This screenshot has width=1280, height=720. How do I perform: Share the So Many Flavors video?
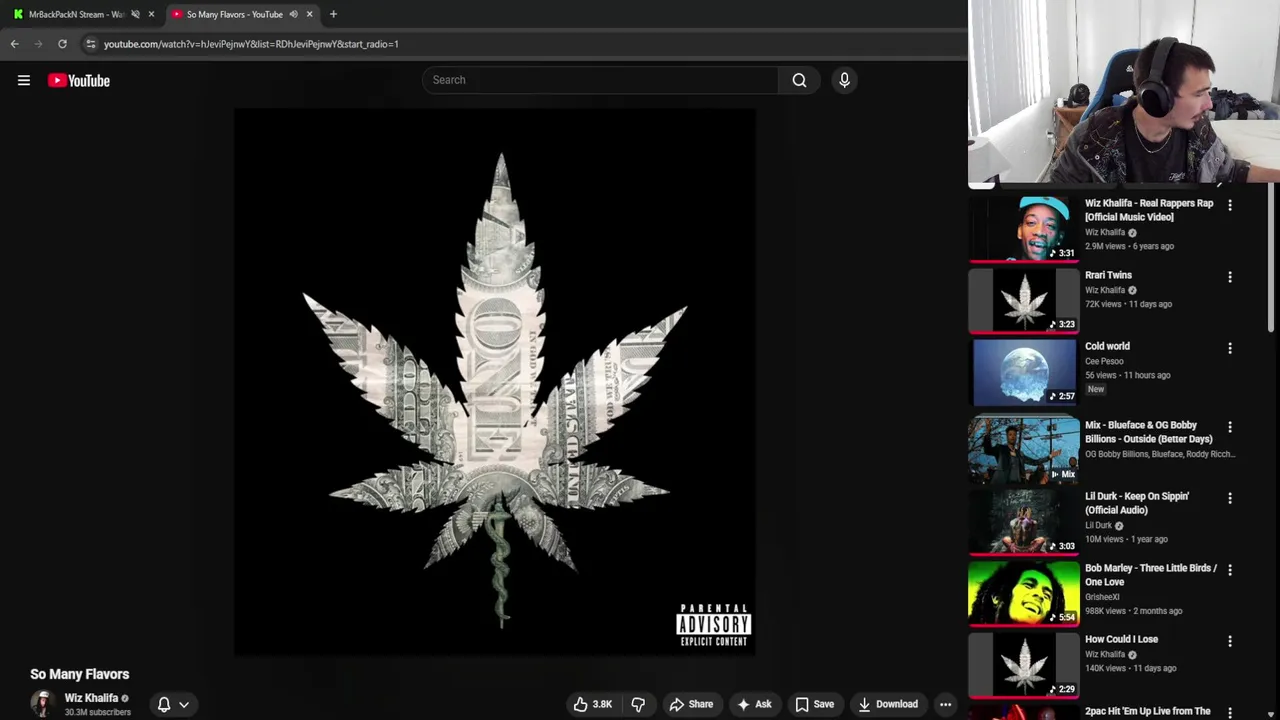point(691,704)
